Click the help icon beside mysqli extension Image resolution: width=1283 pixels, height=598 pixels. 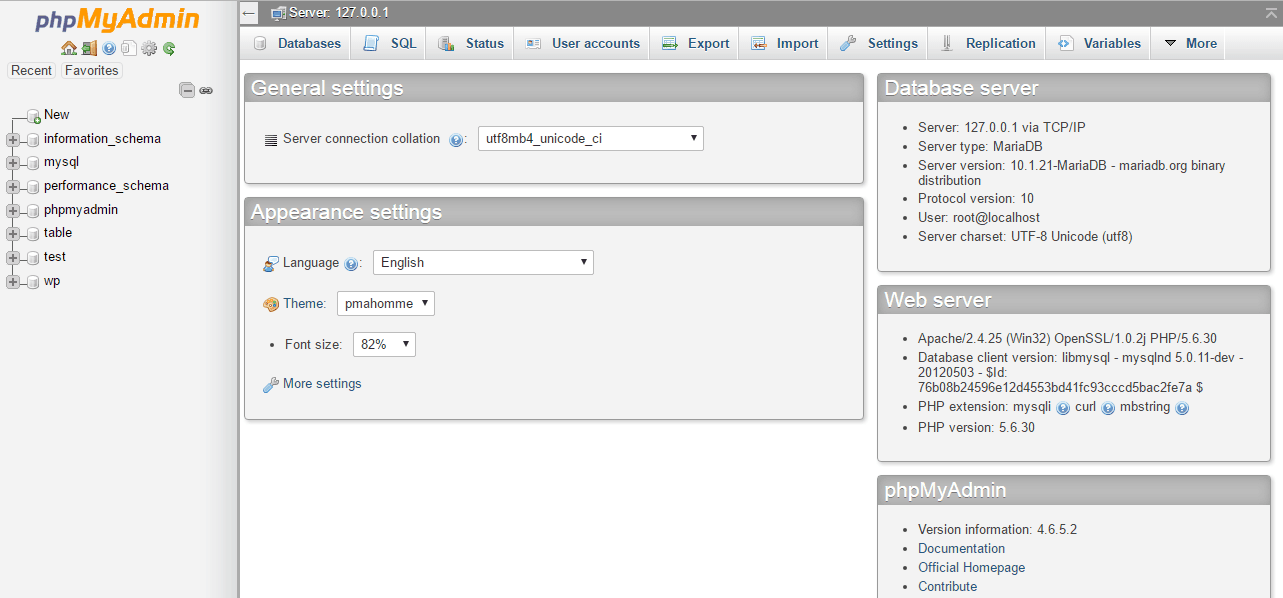point(1063,408)
